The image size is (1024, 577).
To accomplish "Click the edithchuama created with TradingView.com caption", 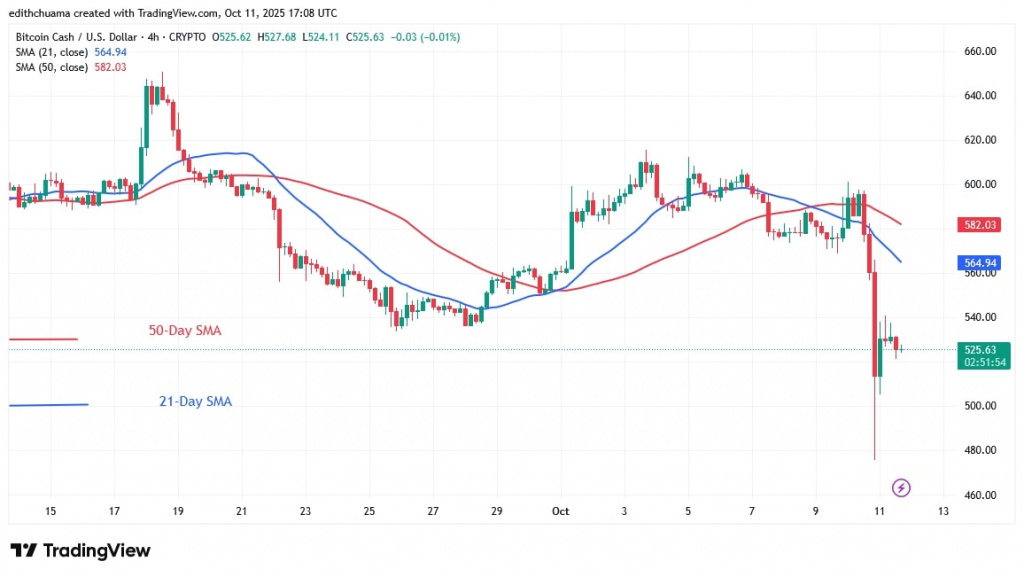I will [173, 13].
